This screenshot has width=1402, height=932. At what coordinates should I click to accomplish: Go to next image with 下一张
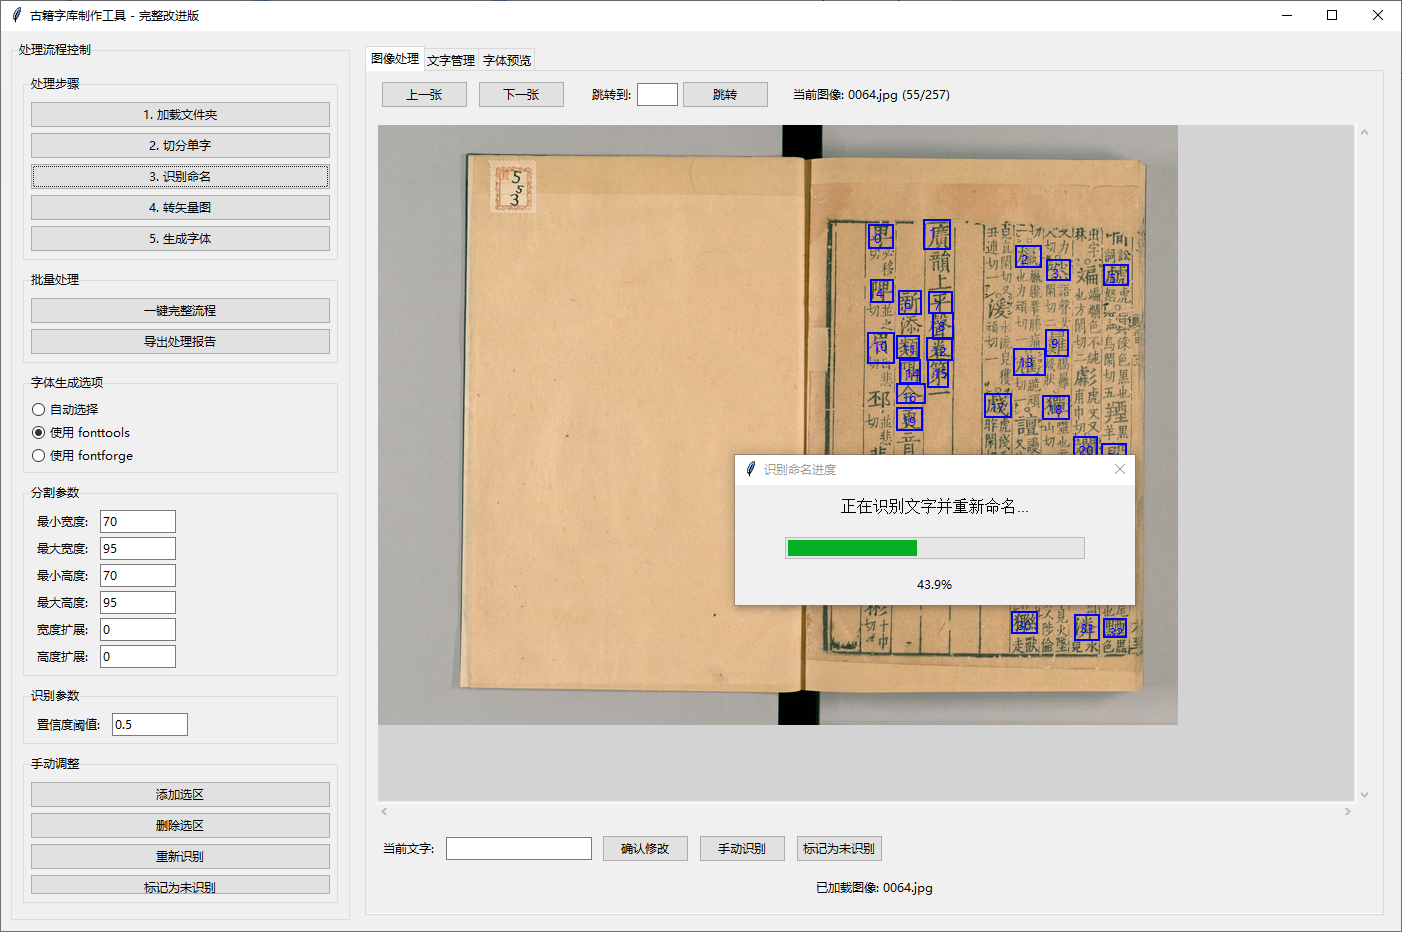tap(521, 94)
